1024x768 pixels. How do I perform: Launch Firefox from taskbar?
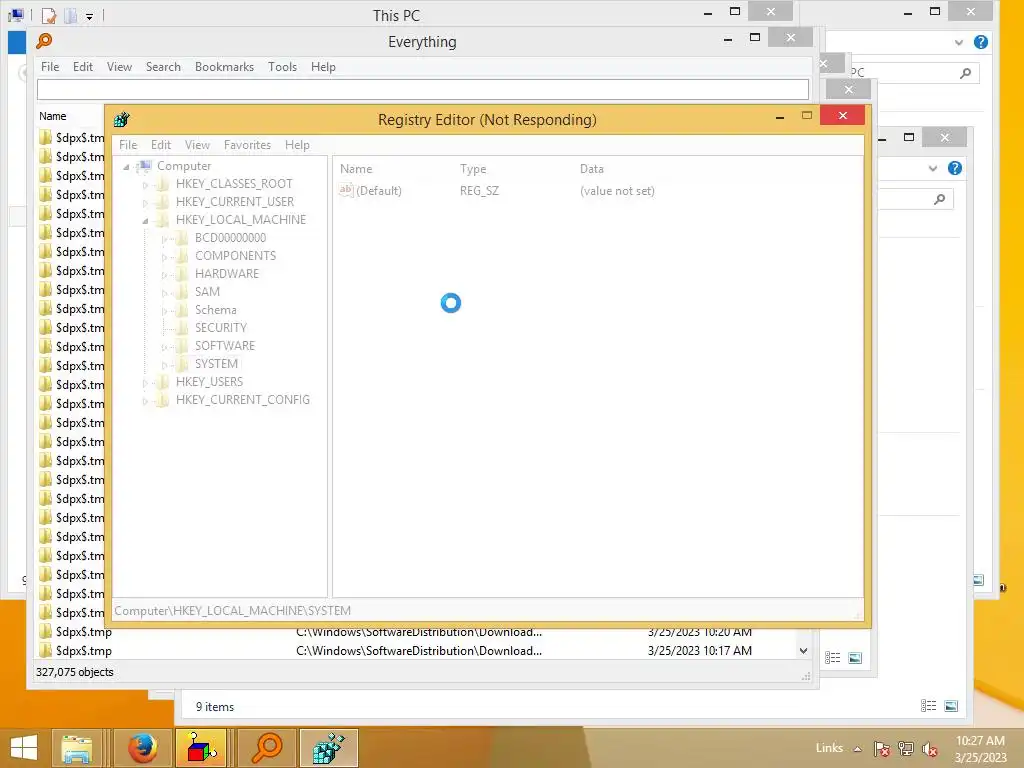point(142,748)
